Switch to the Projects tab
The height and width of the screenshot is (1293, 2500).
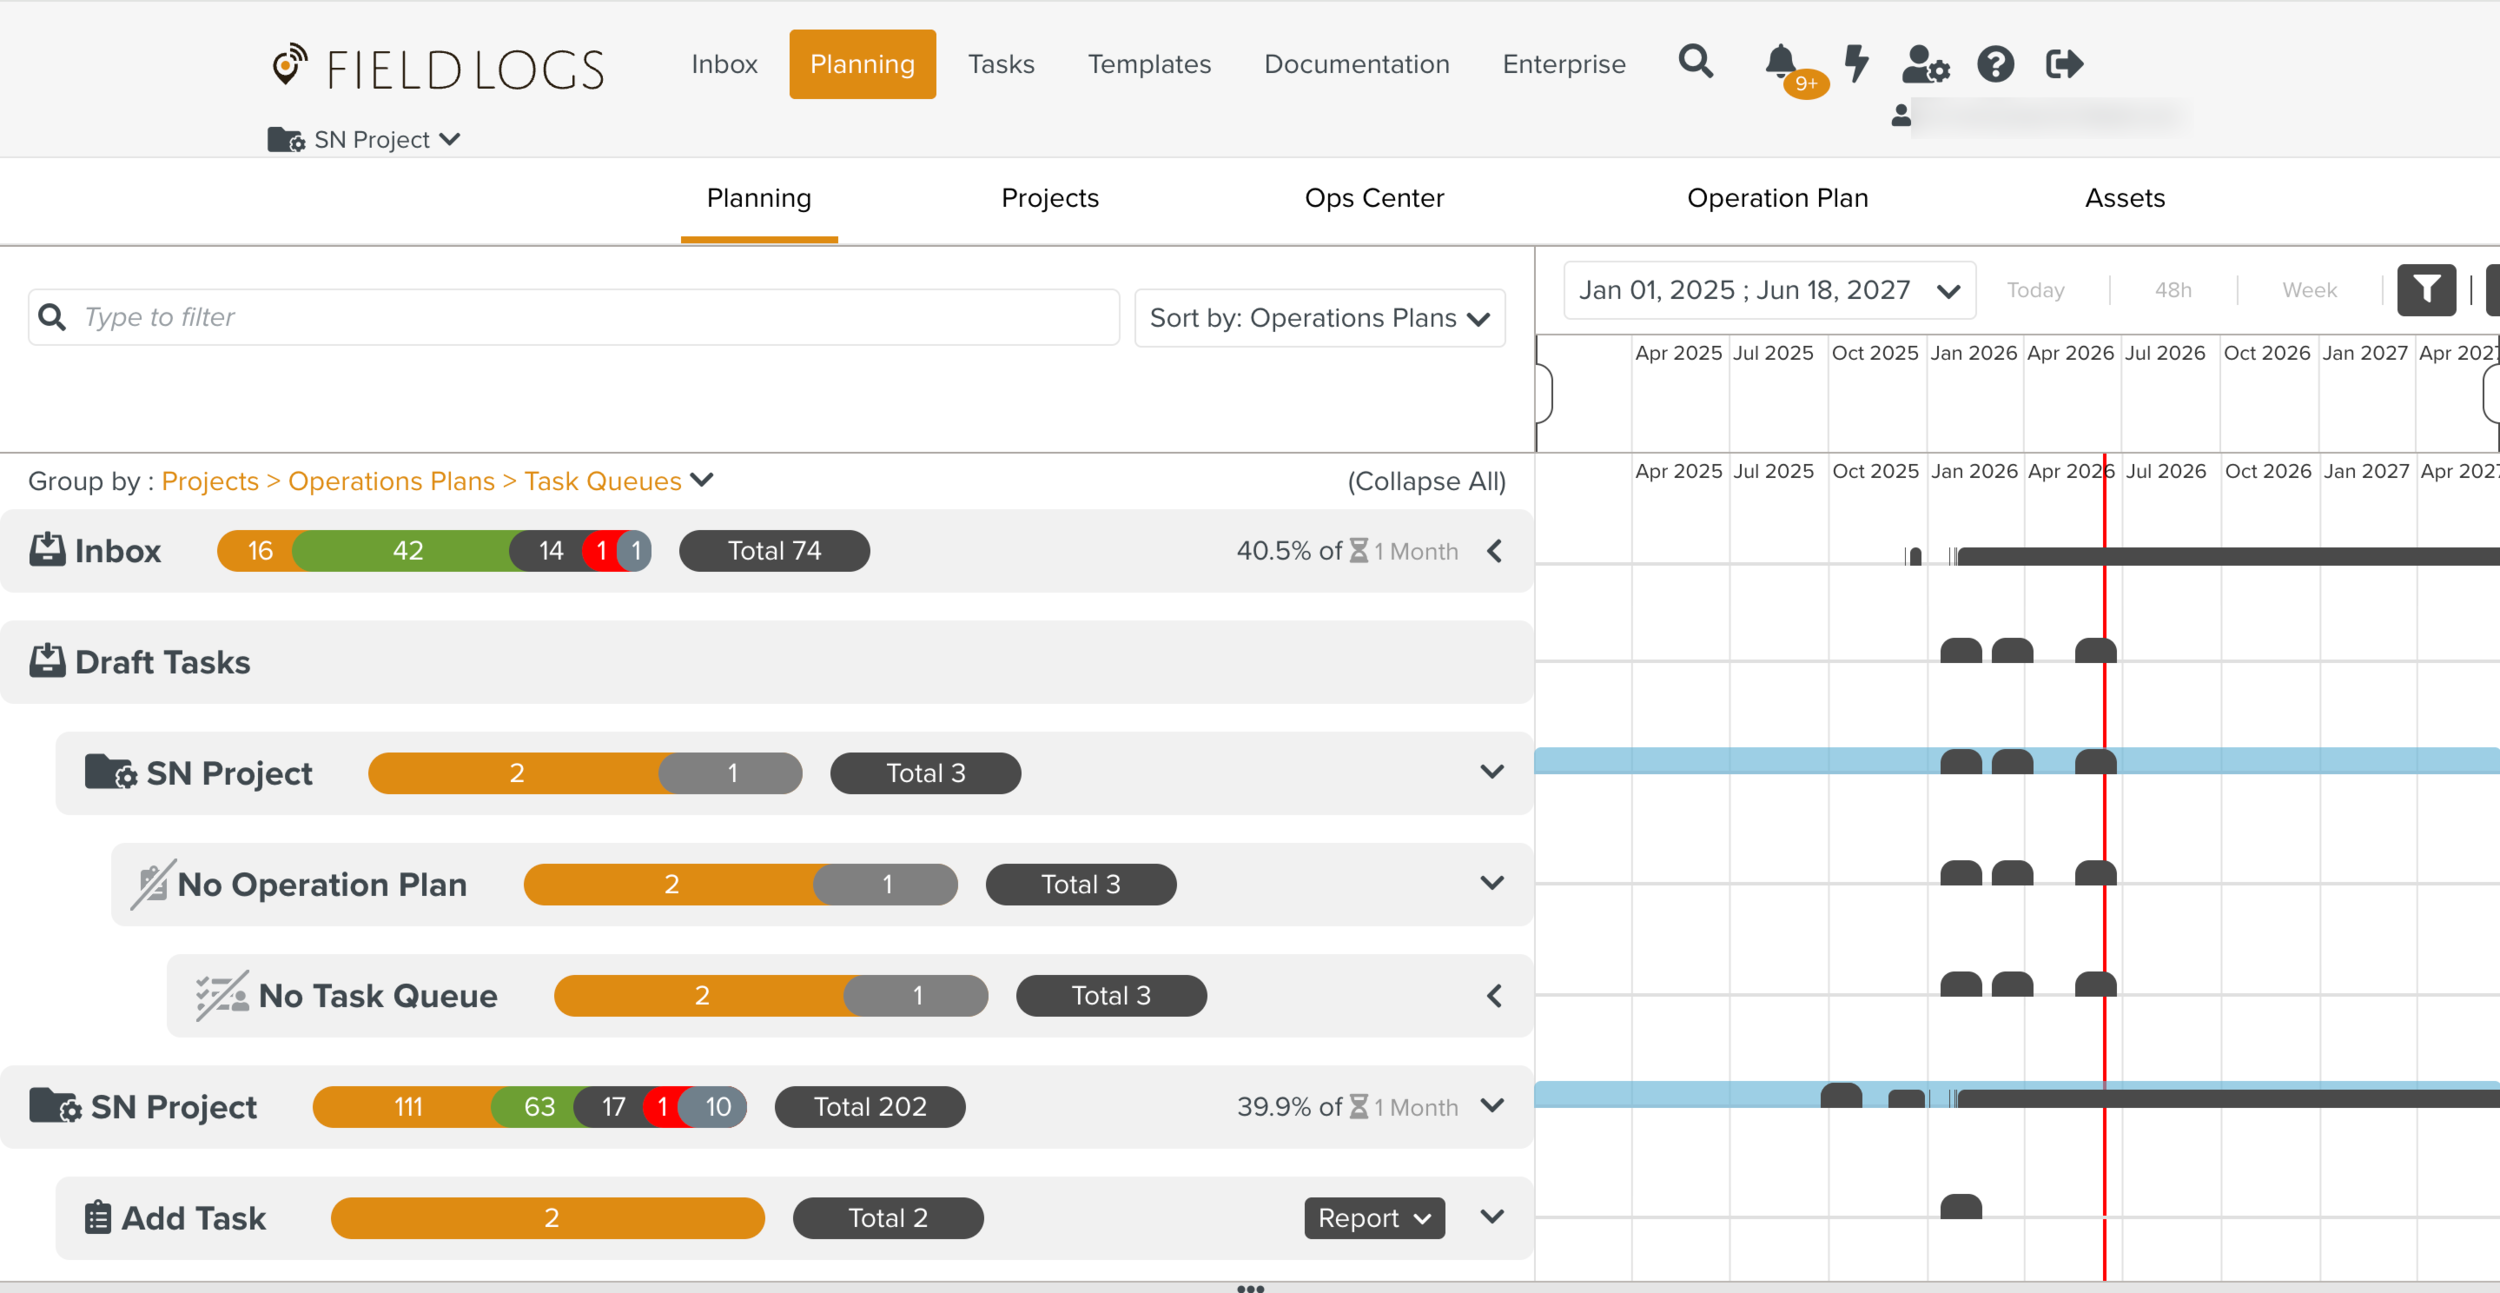pyautogui.click(x=1050, y=198)
